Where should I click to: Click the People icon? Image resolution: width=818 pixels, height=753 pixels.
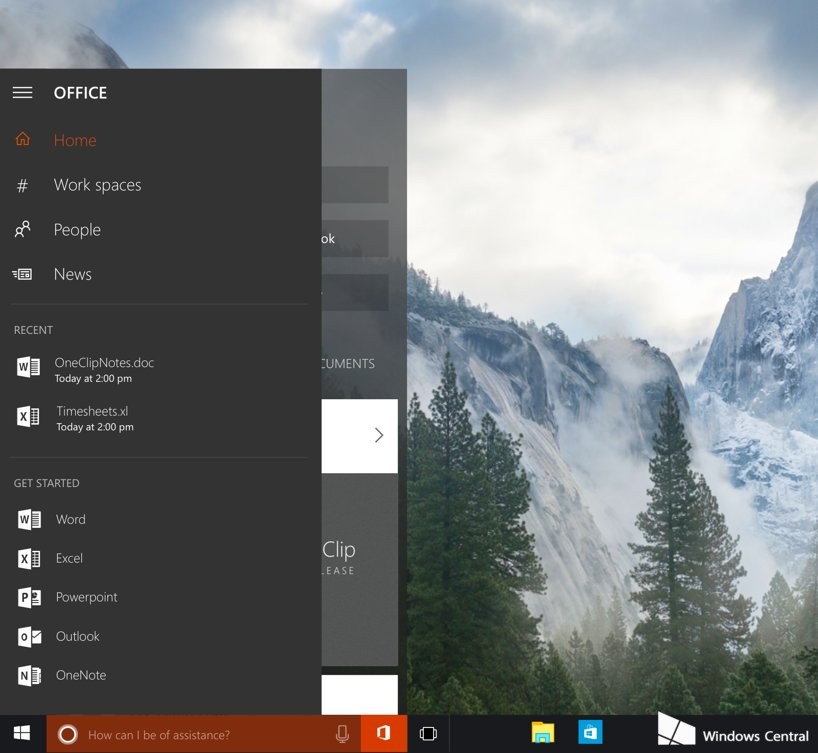tap(22, 230)
